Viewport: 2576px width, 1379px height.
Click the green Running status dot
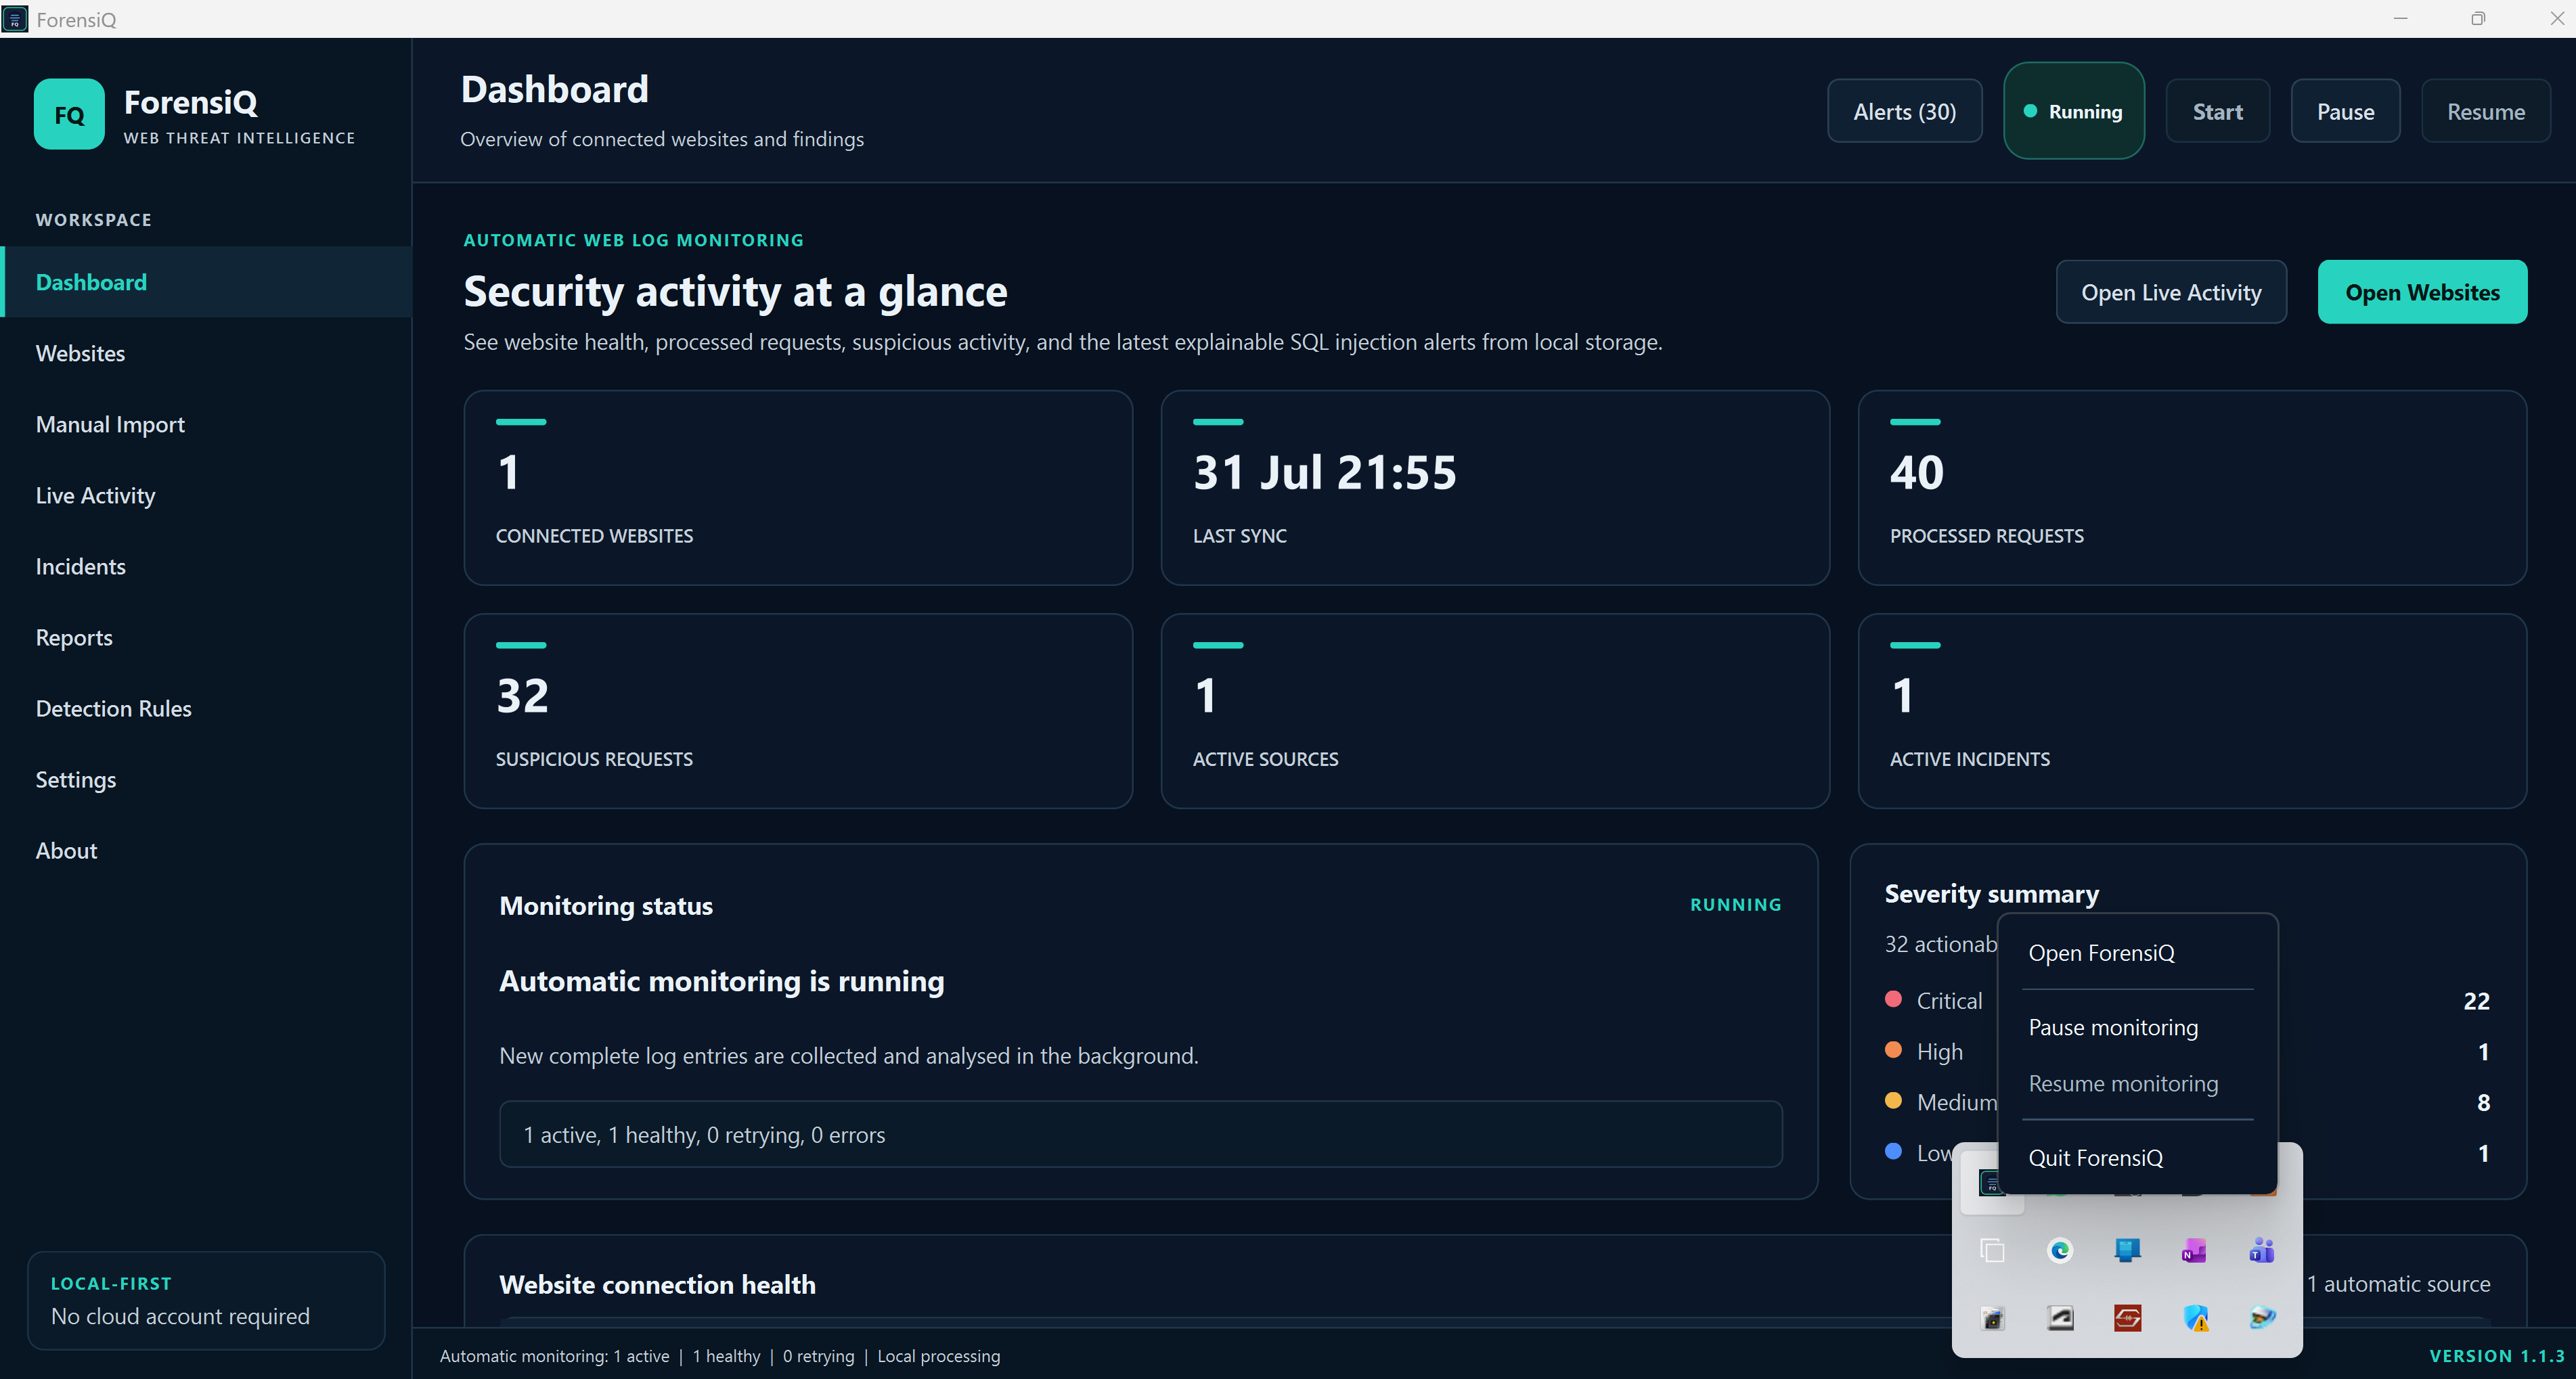point(2030,111)
